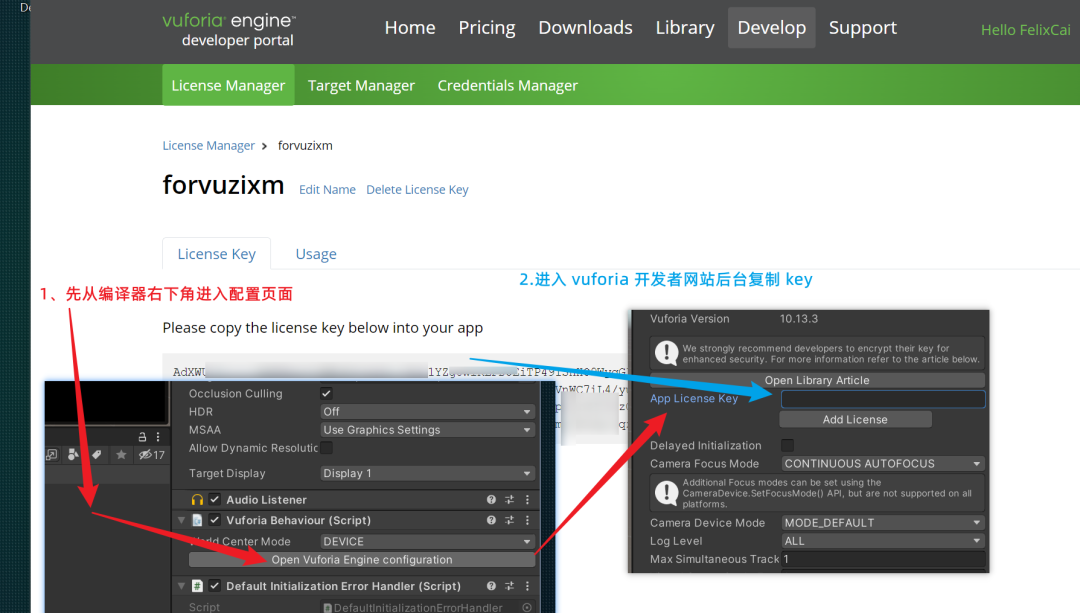The width and height of the screenshot is (1080, 613).
Task: Collapse the Default Initialization Error Handler foldout
Action: click(182, 585)
